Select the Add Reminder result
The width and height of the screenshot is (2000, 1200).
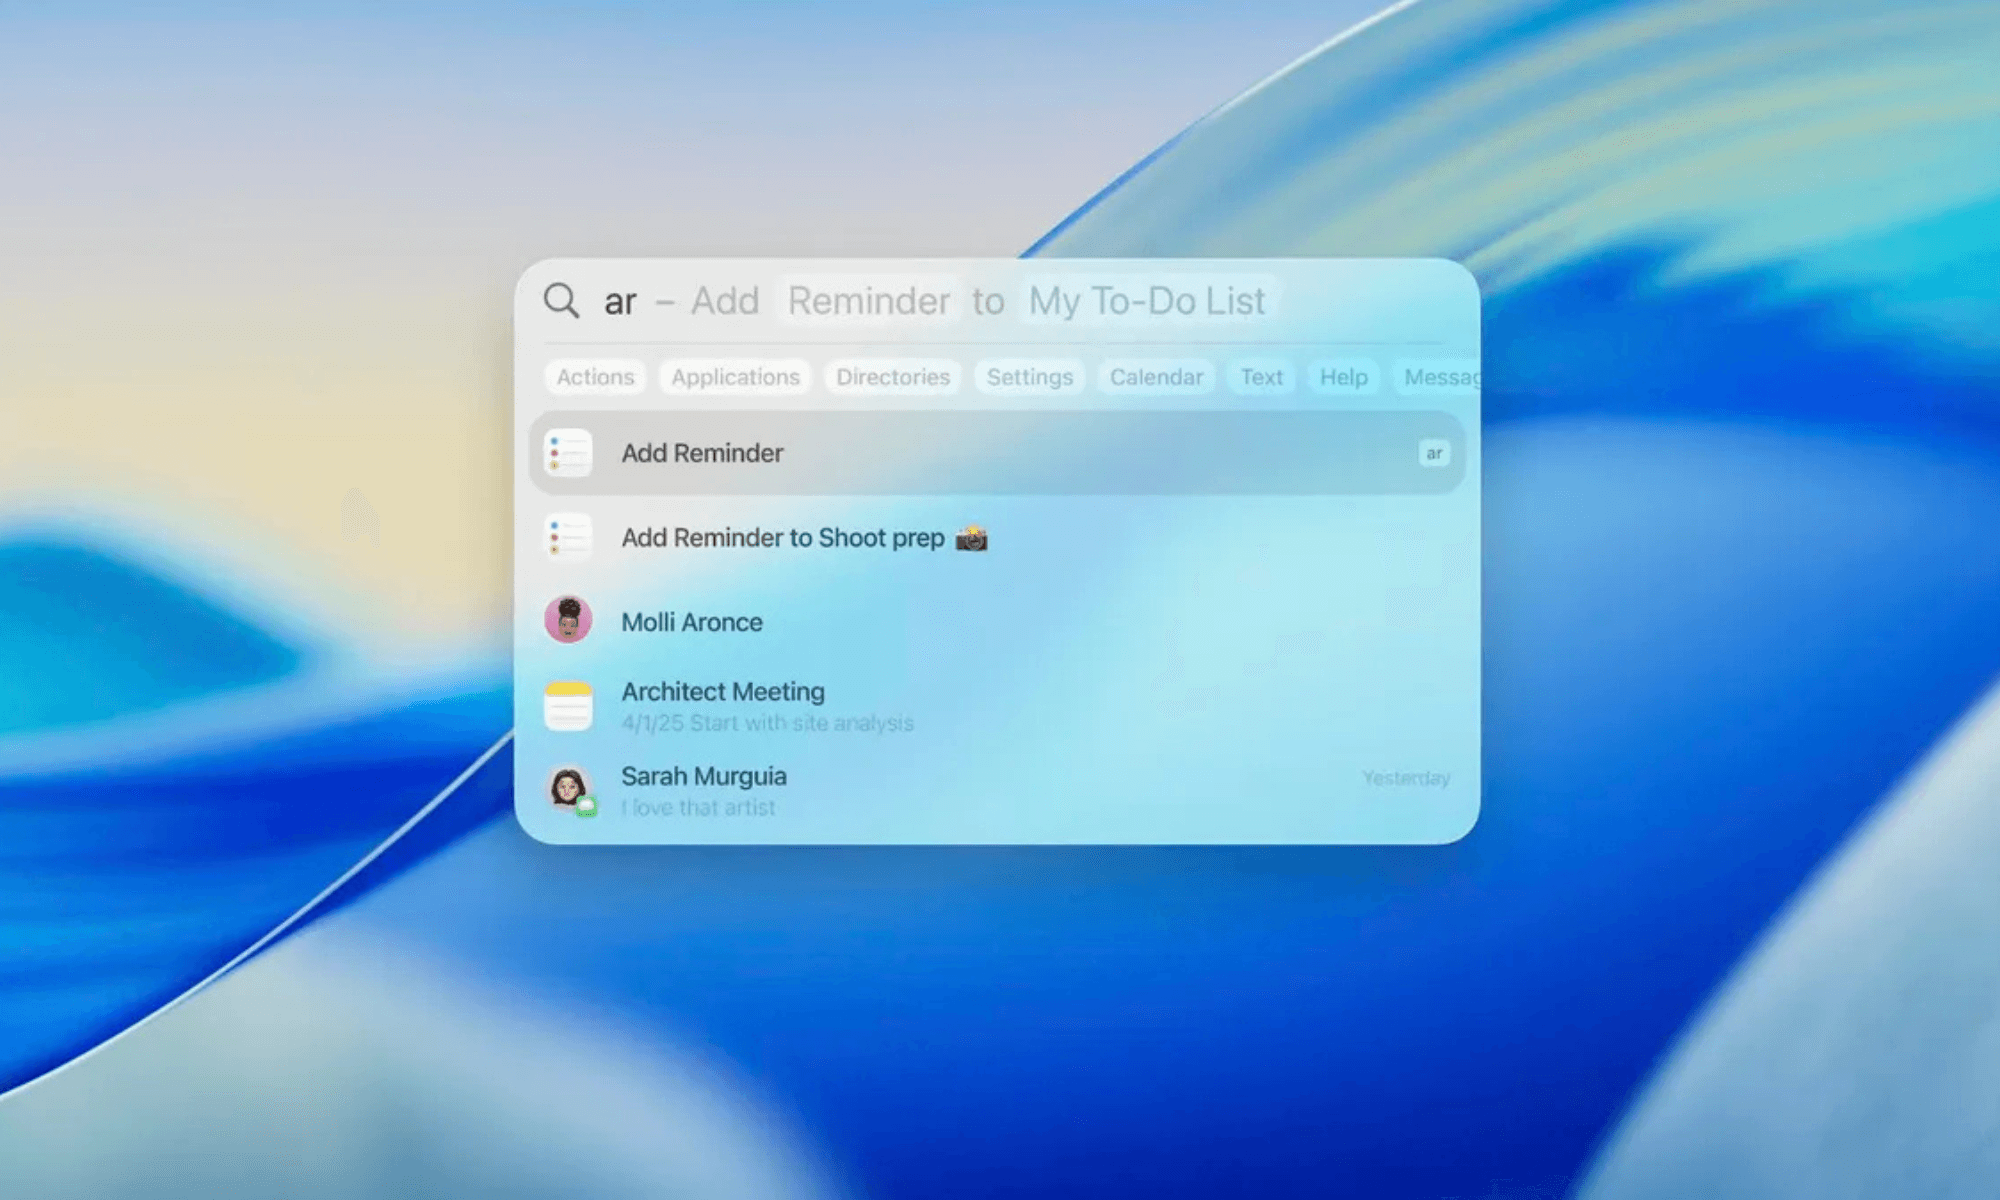click(997, 453)
